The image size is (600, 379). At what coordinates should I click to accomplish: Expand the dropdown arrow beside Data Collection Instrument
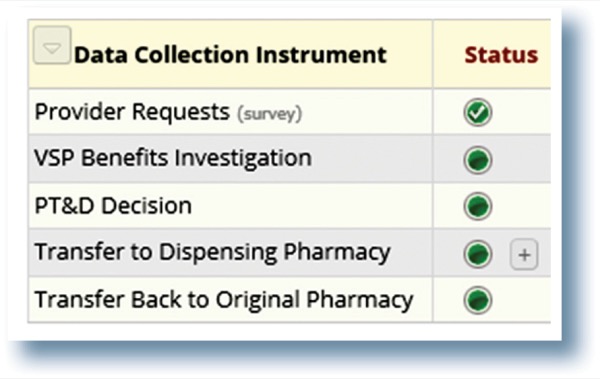click(x=52, y=46)
